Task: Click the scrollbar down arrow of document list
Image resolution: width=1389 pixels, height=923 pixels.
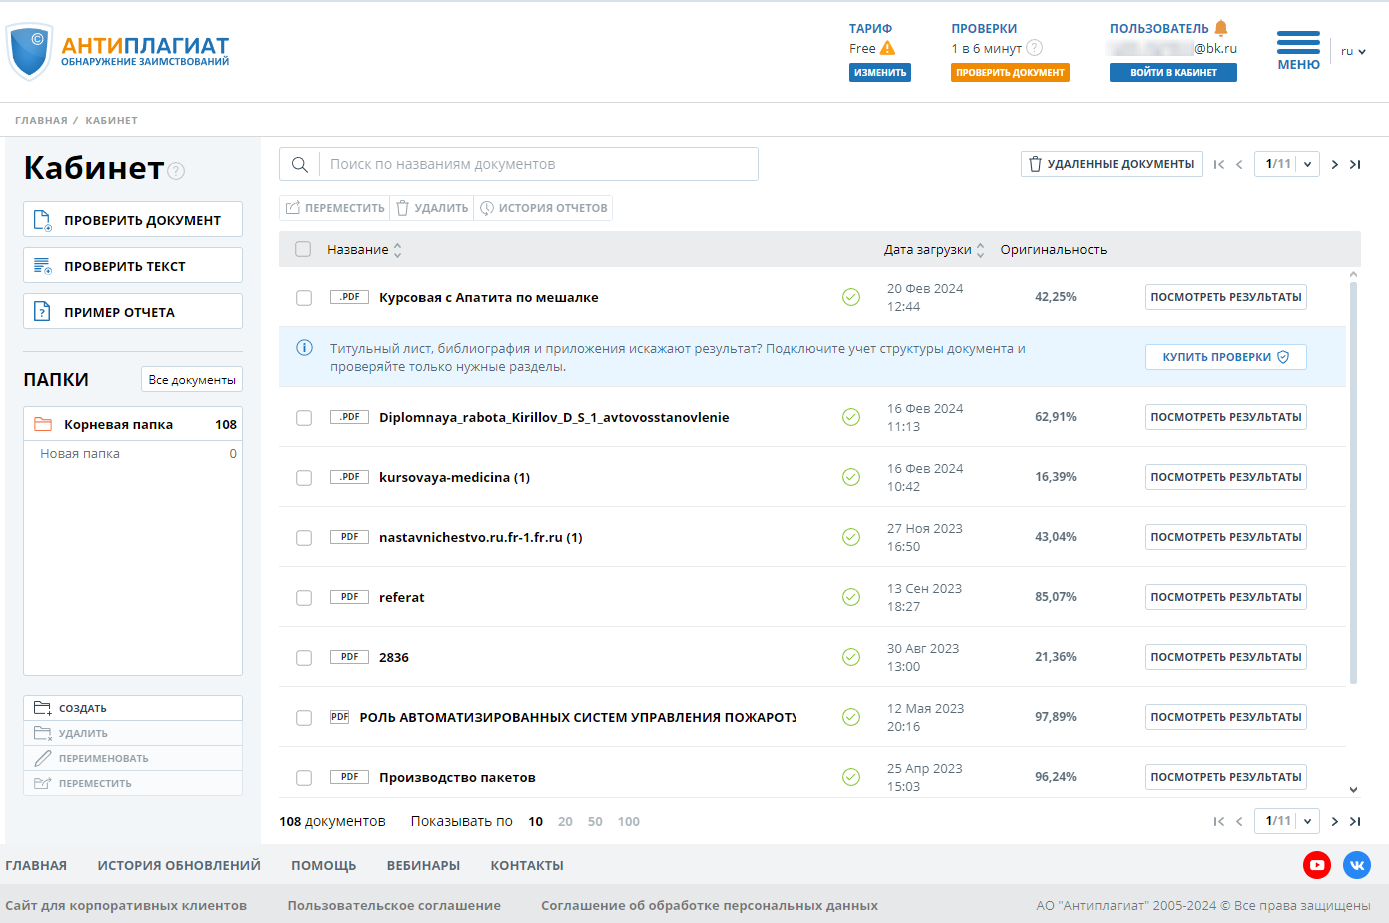Action: (x=1353, y=789)
